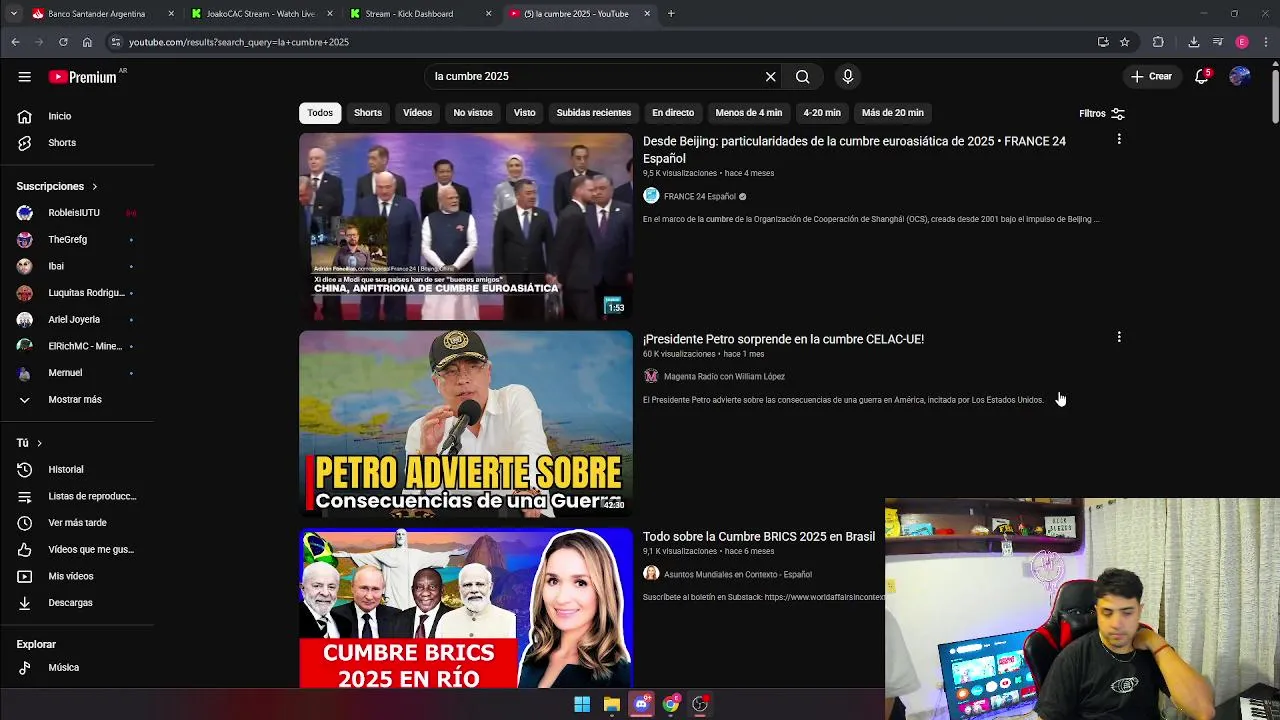Open title Presidente Petro sorprende CELAC-UE
Screen dimensions: 1280x720
[783, 339]
